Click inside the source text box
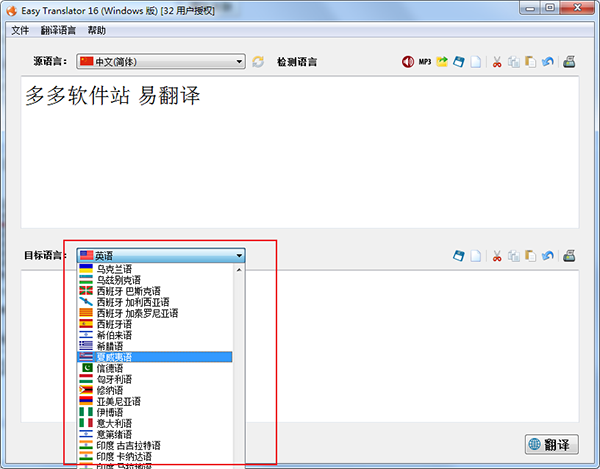Viewport: 600px width, 469px height. click(x=300, y=152)
